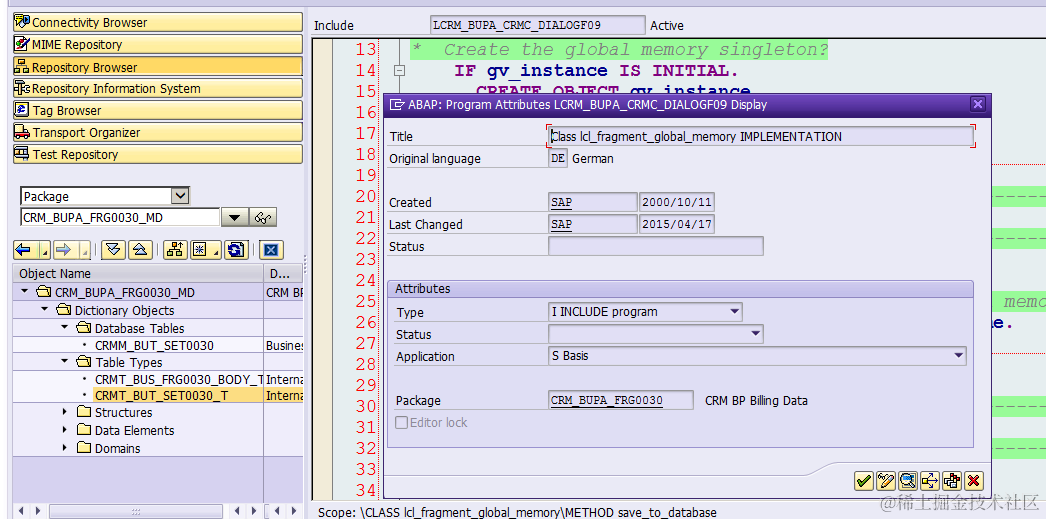The image size is (1046, 519).
Task: Open the Tag Browser
Action: tap(157, 110)
